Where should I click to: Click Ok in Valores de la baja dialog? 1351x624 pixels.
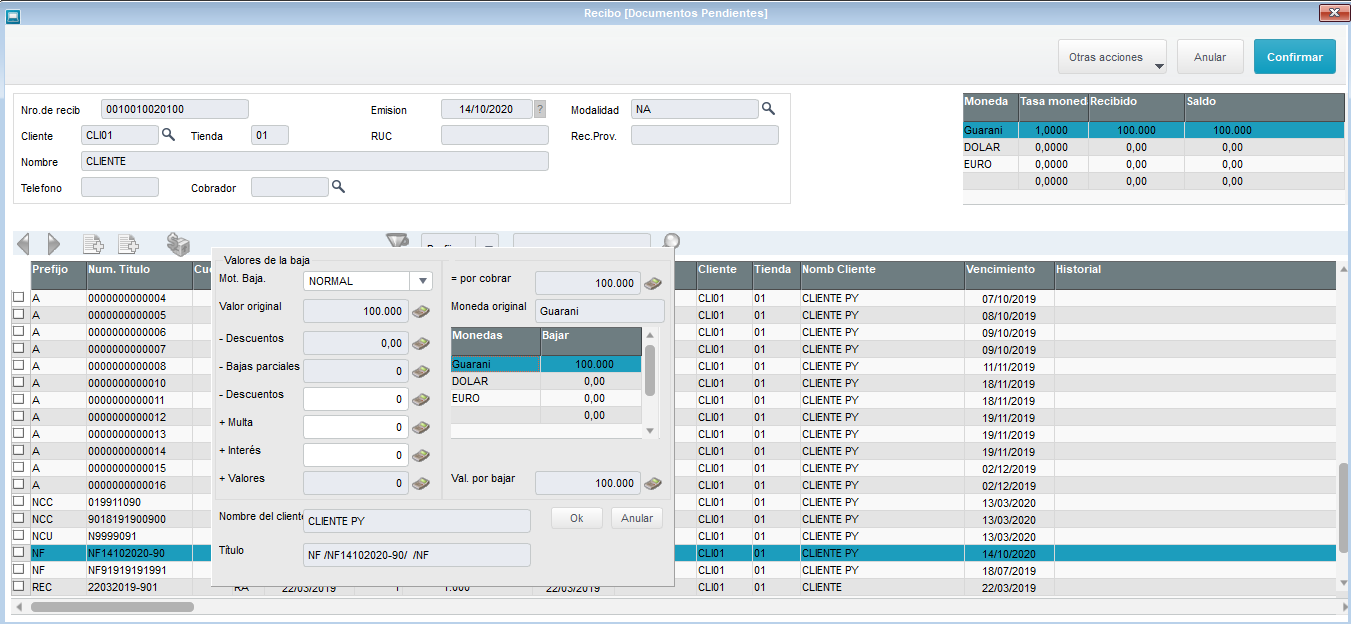coord(576,518)
